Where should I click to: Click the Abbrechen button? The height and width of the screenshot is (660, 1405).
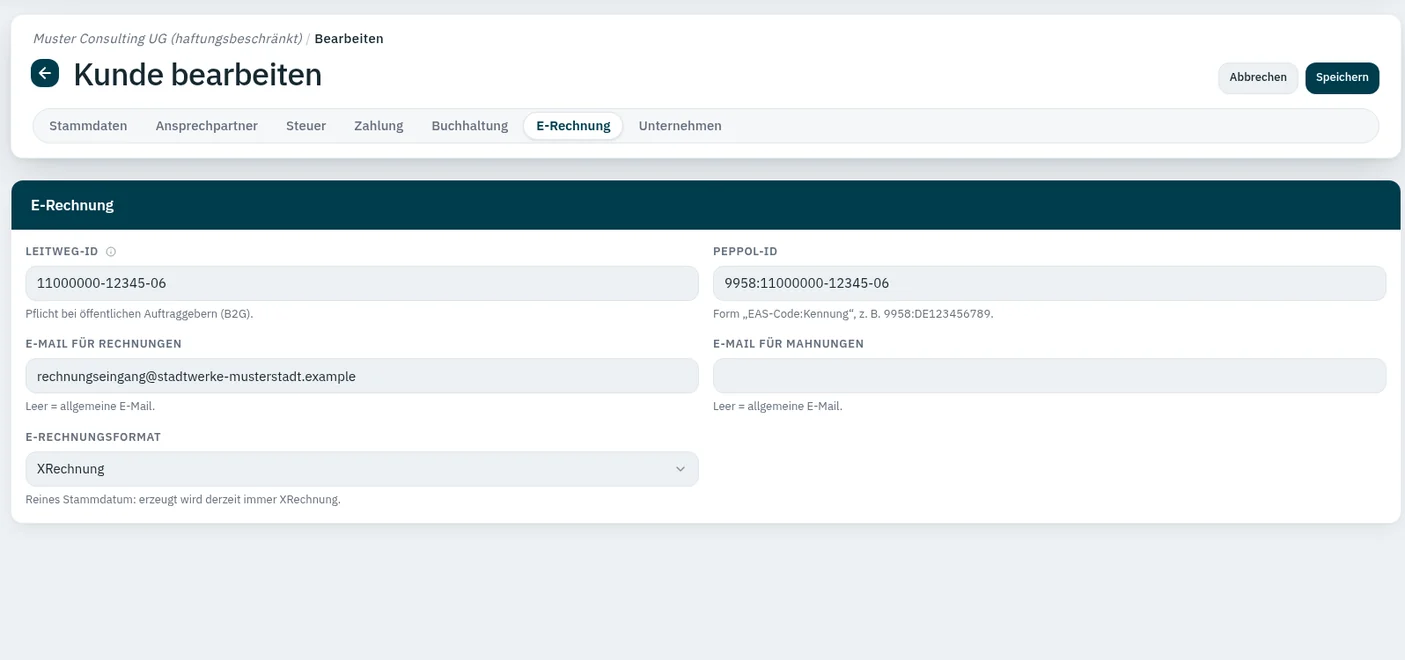click(1258, 78)
